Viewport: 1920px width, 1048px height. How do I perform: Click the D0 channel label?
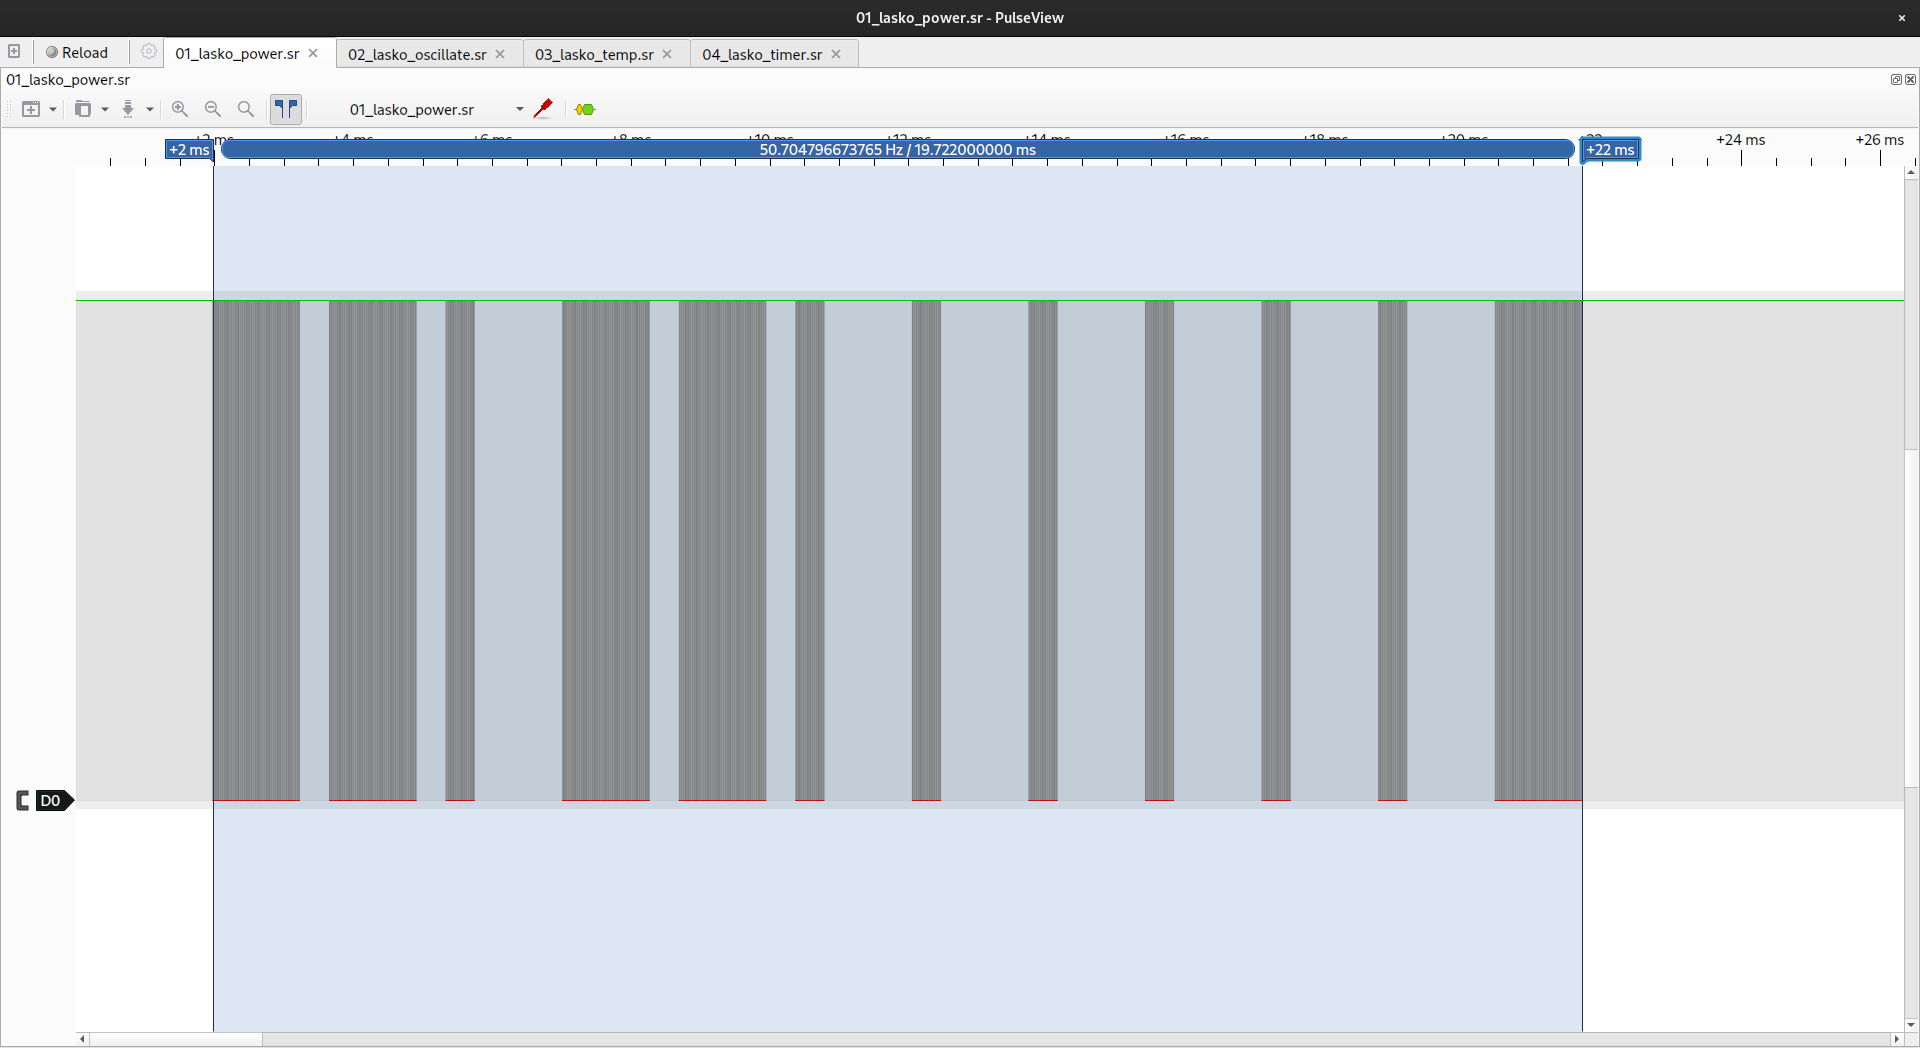[50, 800]
